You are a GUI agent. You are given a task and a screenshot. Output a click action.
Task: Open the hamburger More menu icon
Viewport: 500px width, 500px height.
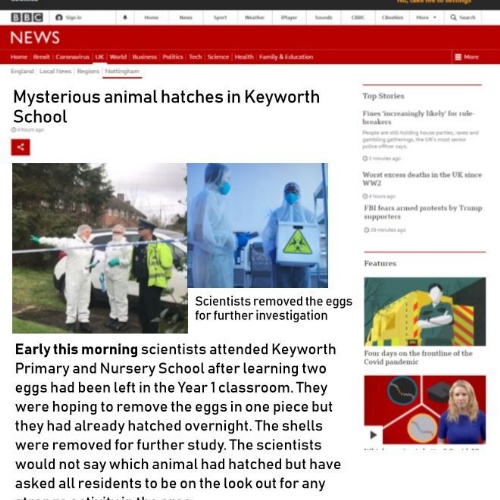458,57
